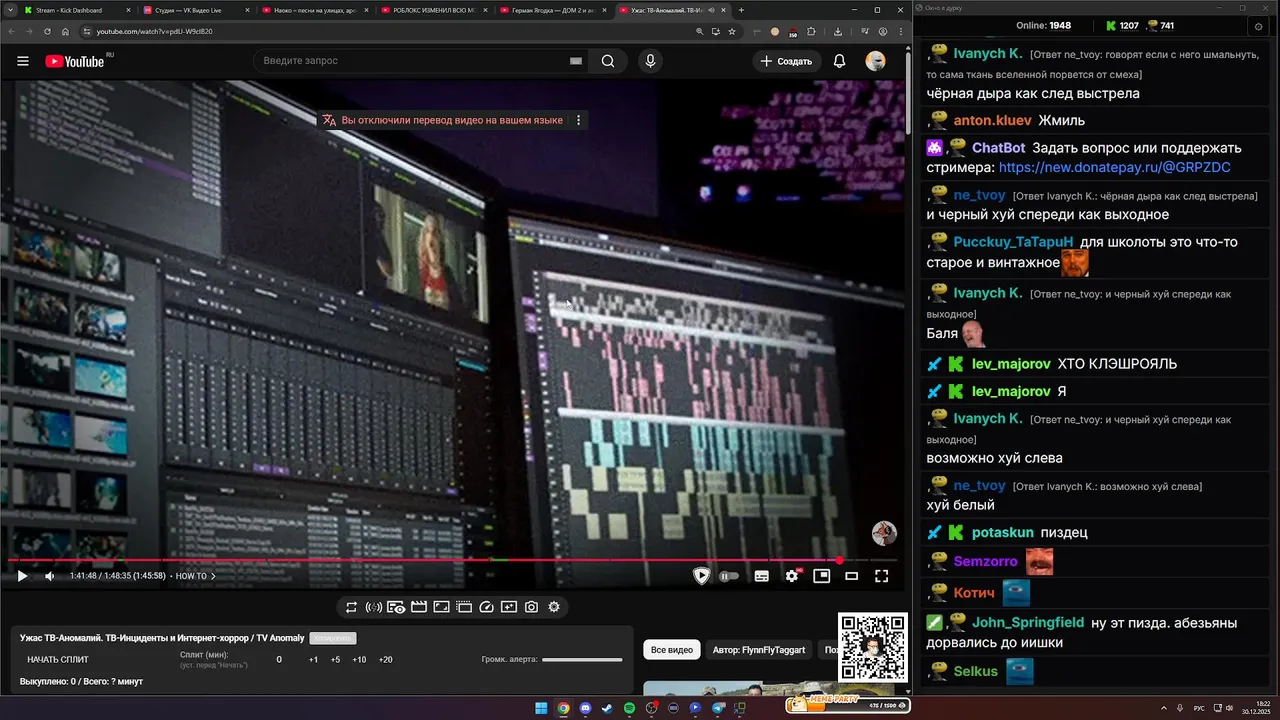The image size is (1280, 720).
Task: Click the John_Springfield username in chat
Action: [x=1028, y=623]
